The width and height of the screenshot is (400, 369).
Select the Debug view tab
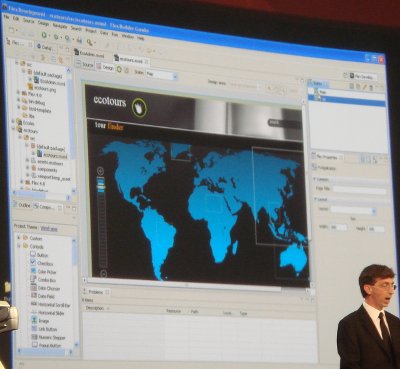[x=46, y=47]
